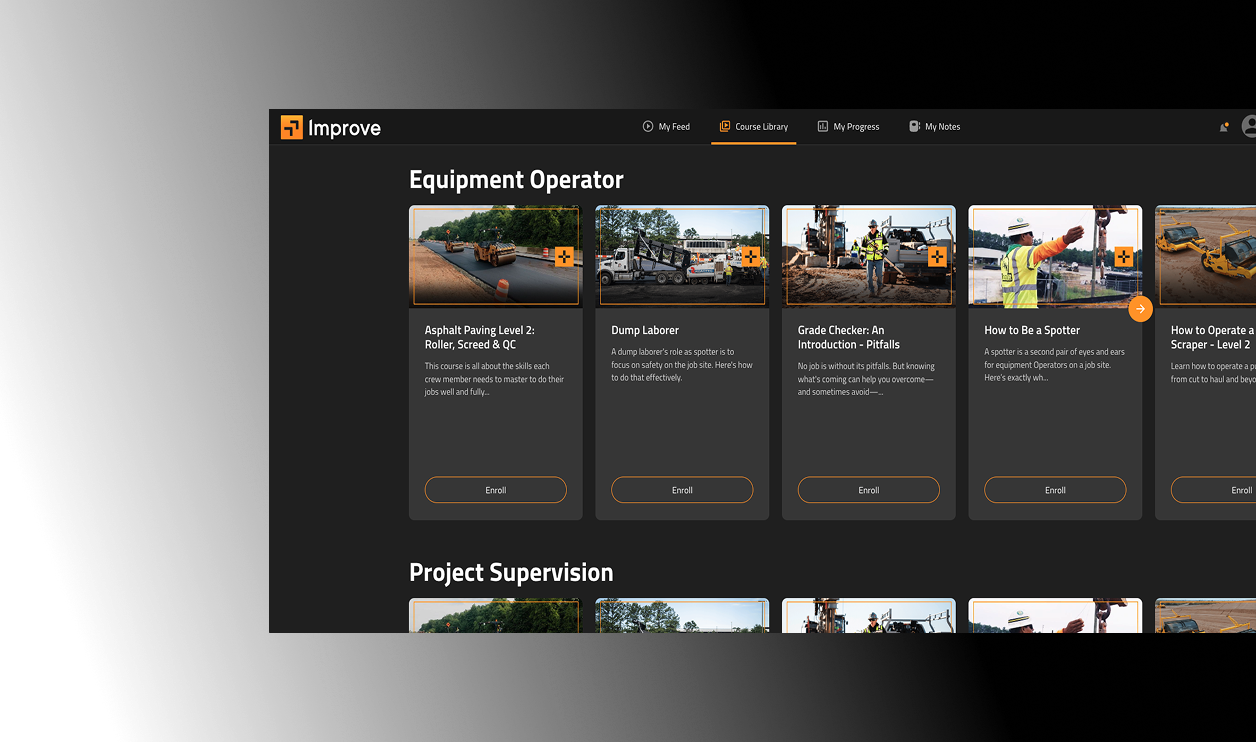Viewport: 1256px width, 742px height.
Task: Click the How to Be a Spotter title
Action: click(1032, 330)
